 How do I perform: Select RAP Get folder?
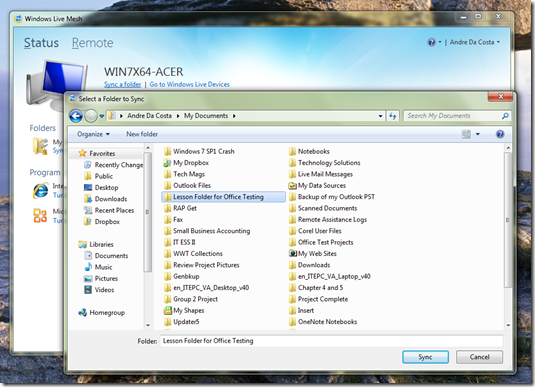[180, 208]
